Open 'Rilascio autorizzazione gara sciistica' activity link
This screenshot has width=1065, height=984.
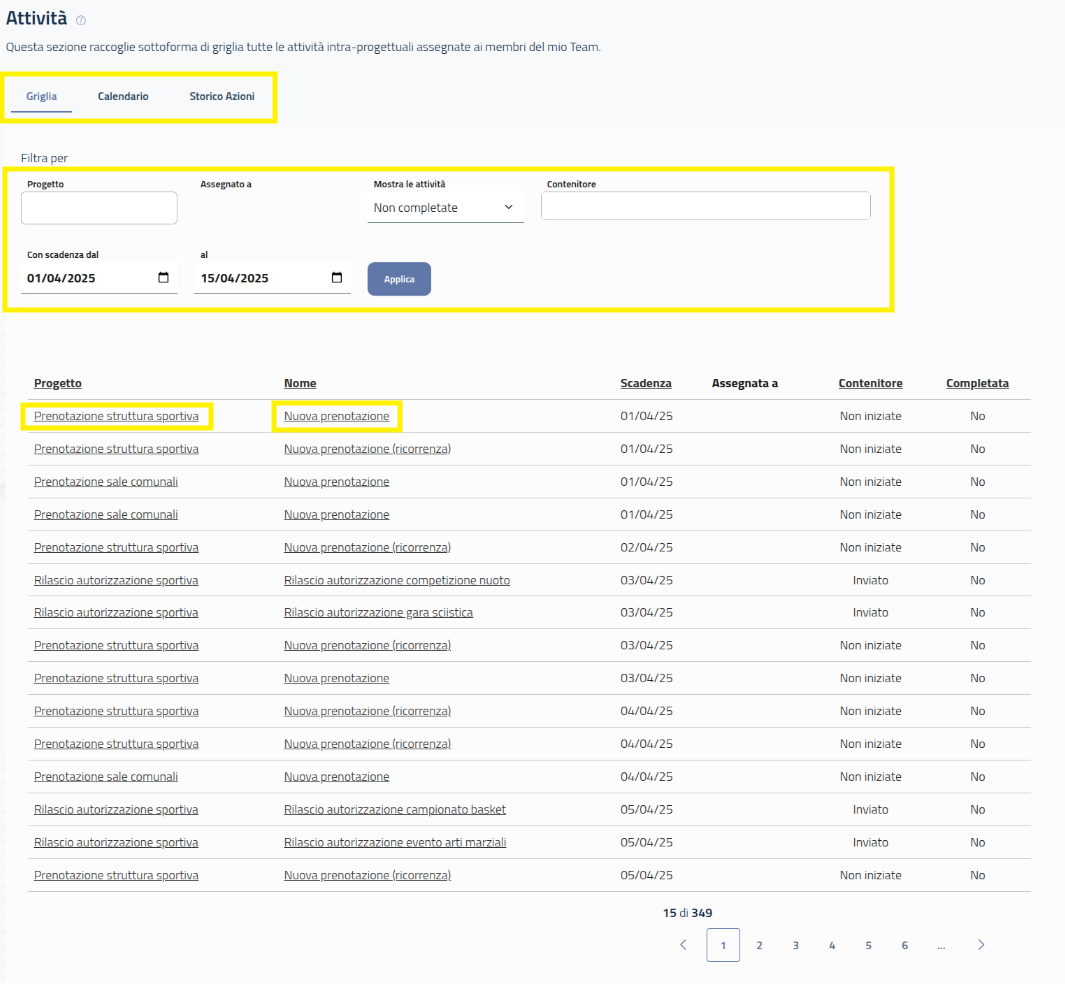coord(378,612)
